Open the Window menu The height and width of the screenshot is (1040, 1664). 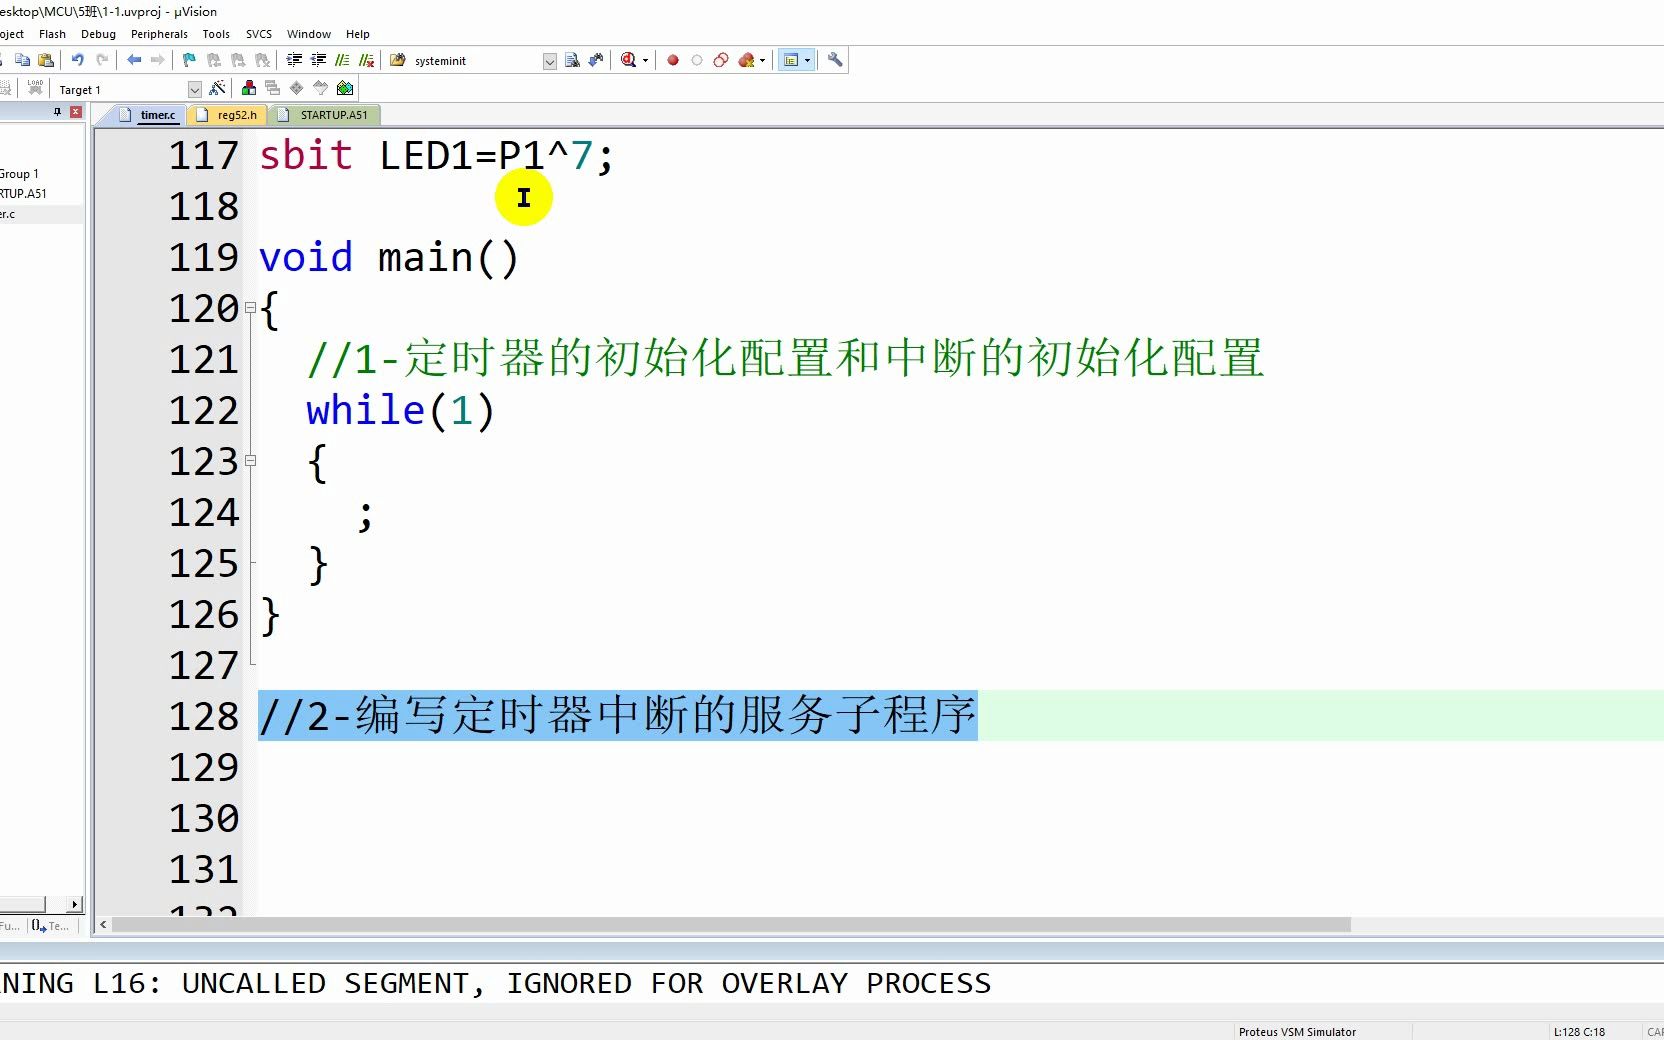coord(309,34)
